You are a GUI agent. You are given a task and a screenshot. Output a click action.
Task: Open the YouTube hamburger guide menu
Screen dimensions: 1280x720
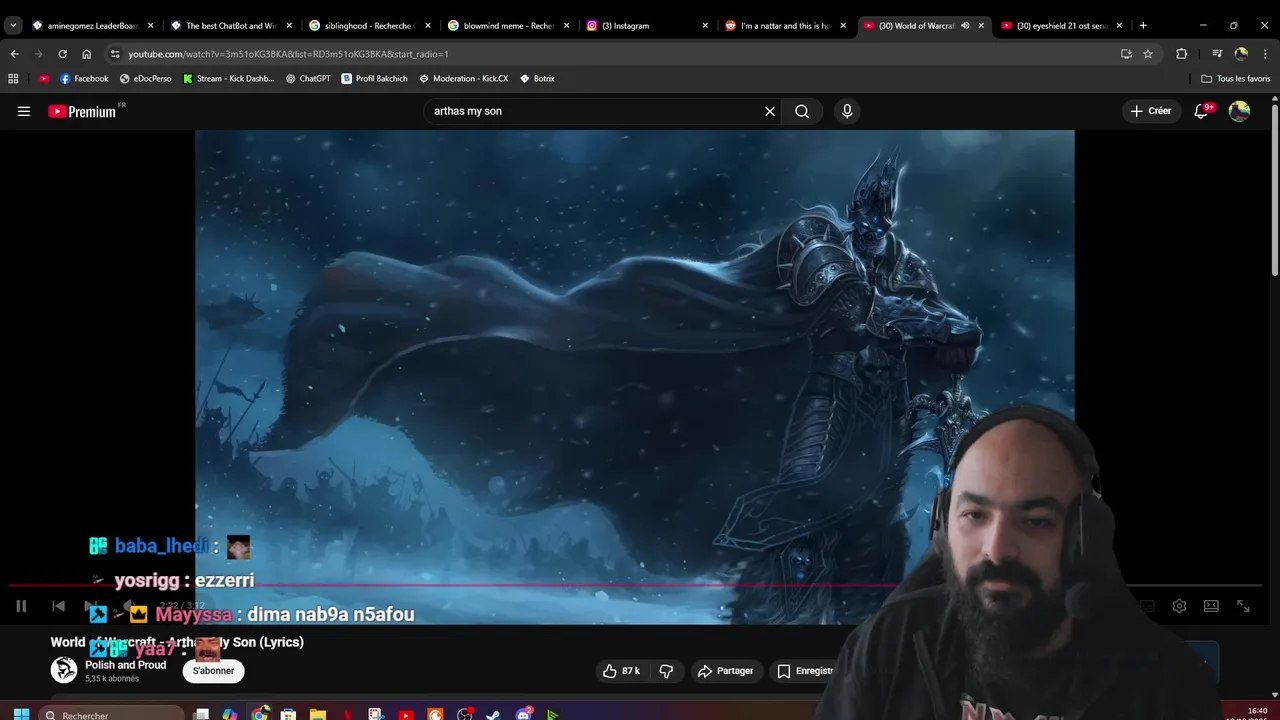pos(24,111)
